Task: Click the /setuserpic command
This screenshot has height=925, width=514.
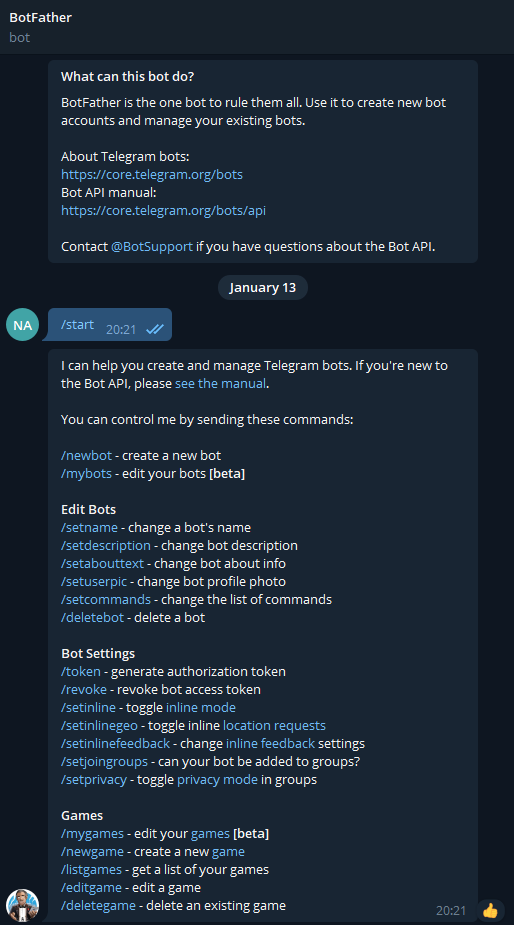Action: pos(94,582)
